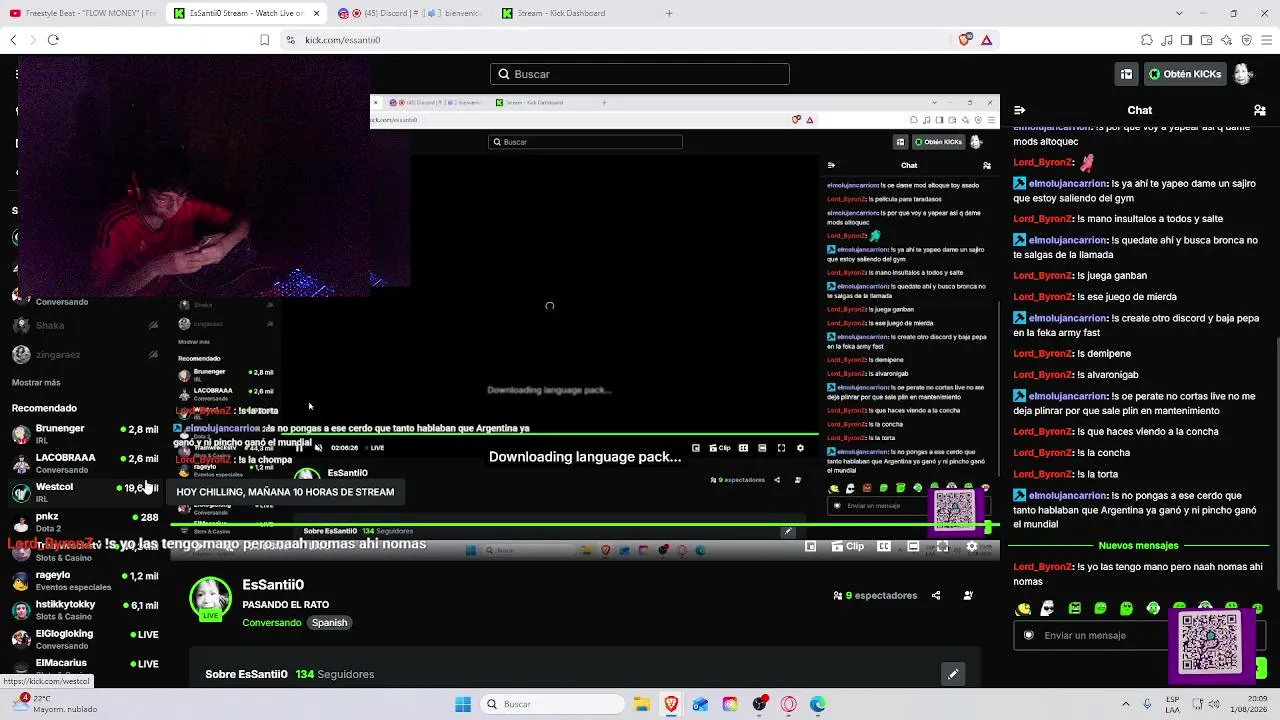This screenshot has width=1280, height=720.
Task: Open the Brave extensions puzzle icon
Action: [x=1147, y=40]
